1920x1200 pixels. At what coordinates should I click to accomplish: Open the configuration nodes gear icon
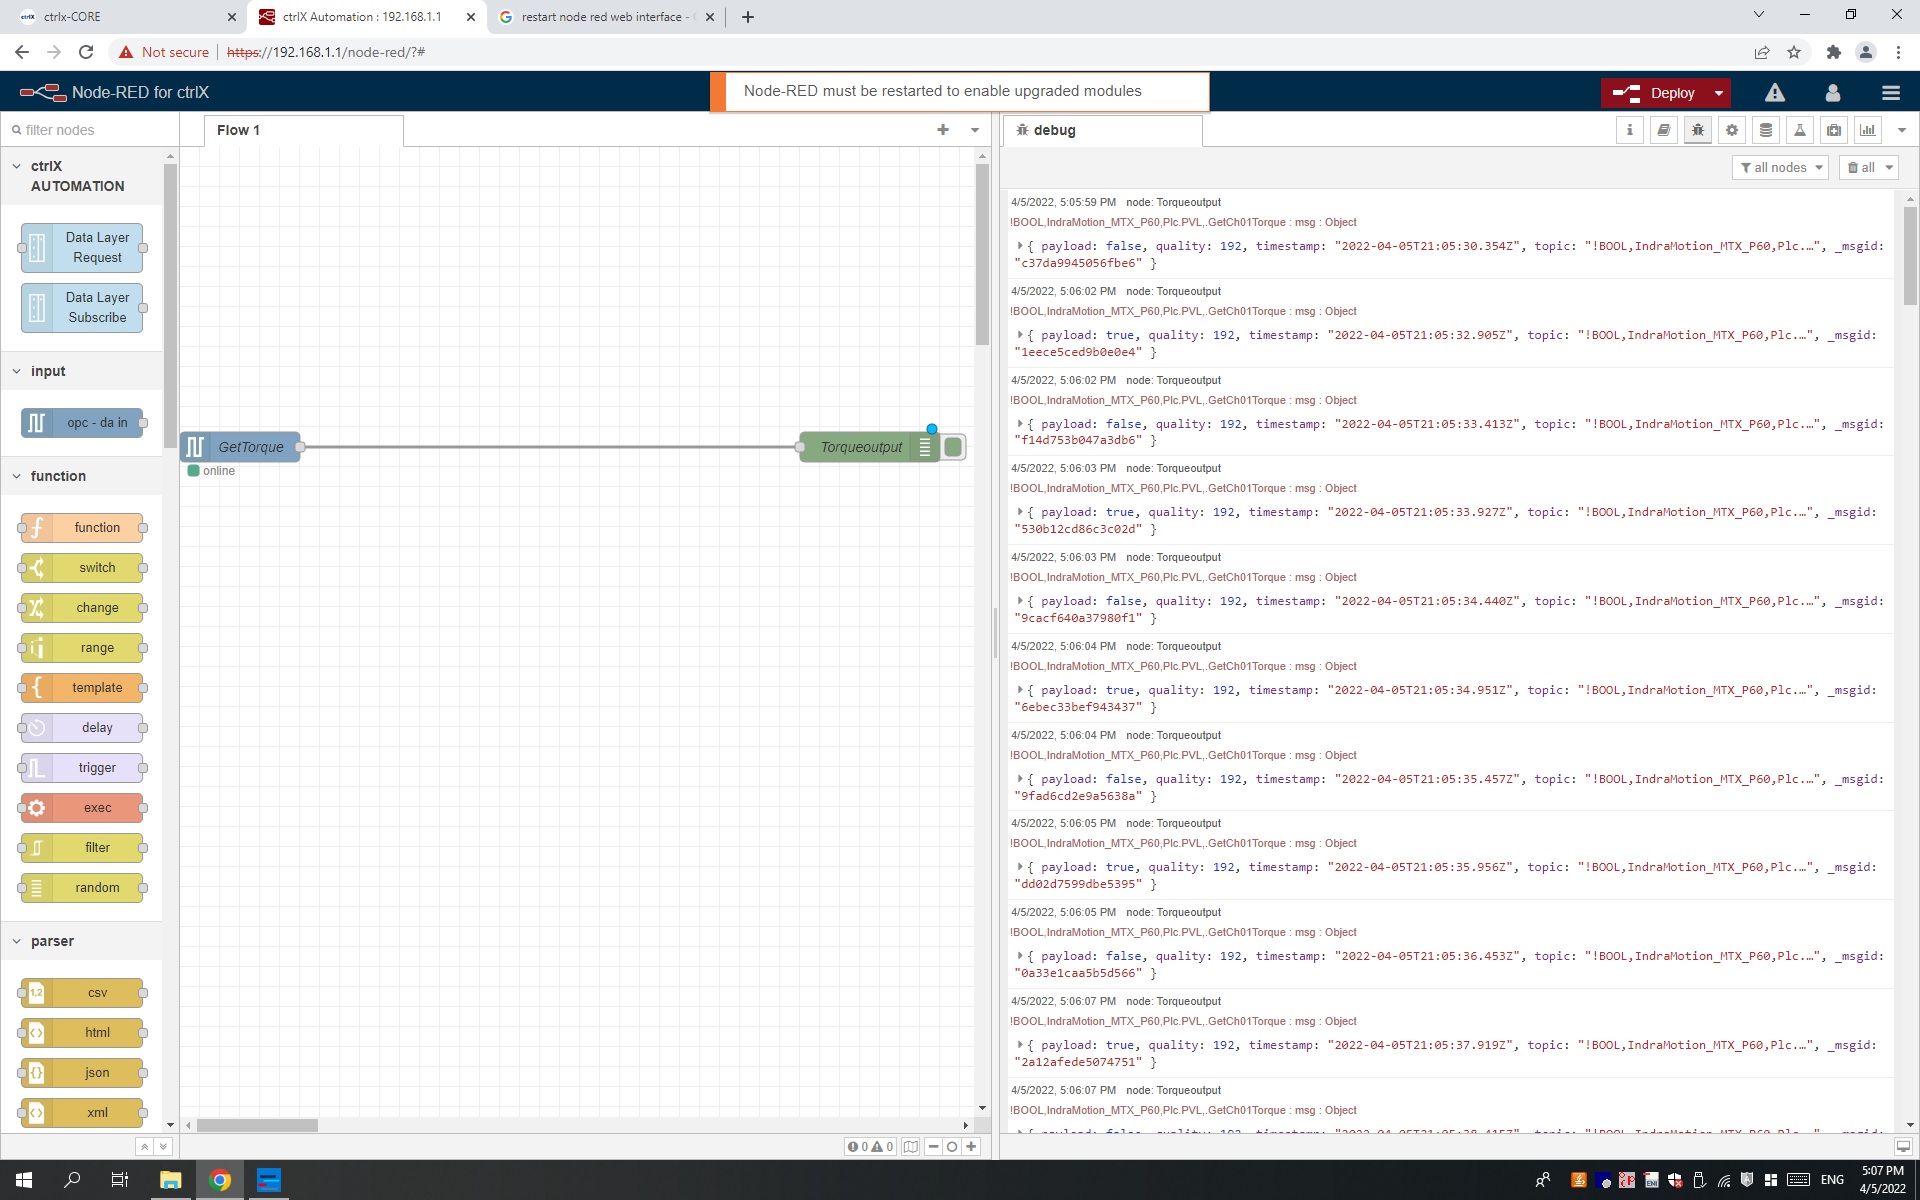(x=1732, y=130)
